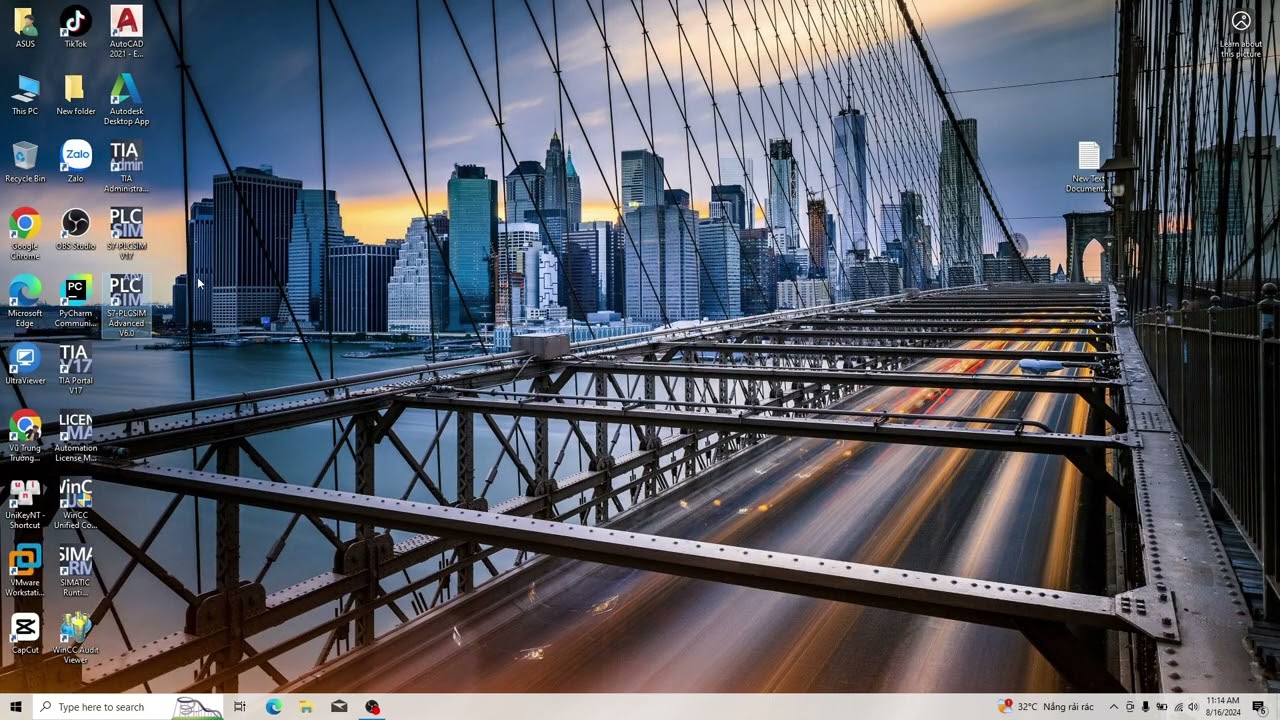Select the TIA Administrator shortcut
Viewport: 1280px width, 720px height.
click(x=126, y=167)
